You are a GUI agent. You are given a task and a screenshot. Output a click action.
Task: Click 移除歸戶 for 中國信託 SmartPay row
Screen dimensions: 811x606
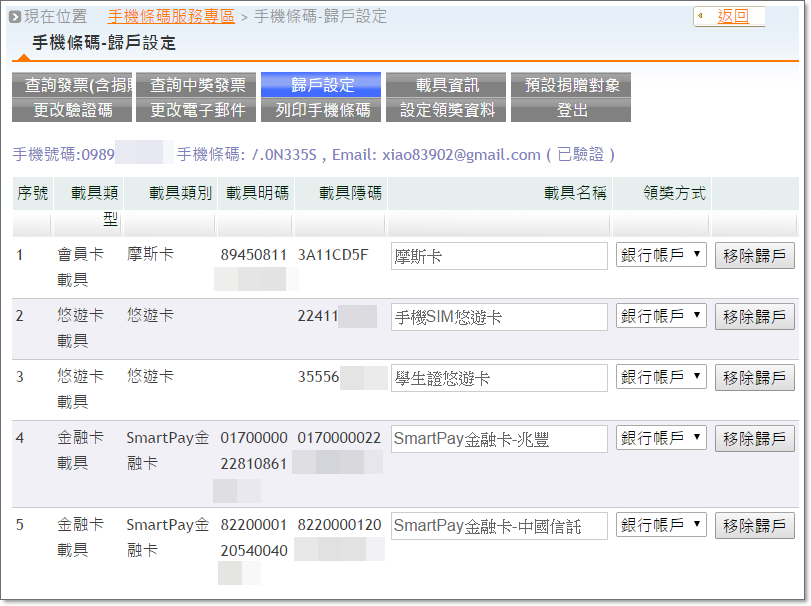tap(755, 525)
